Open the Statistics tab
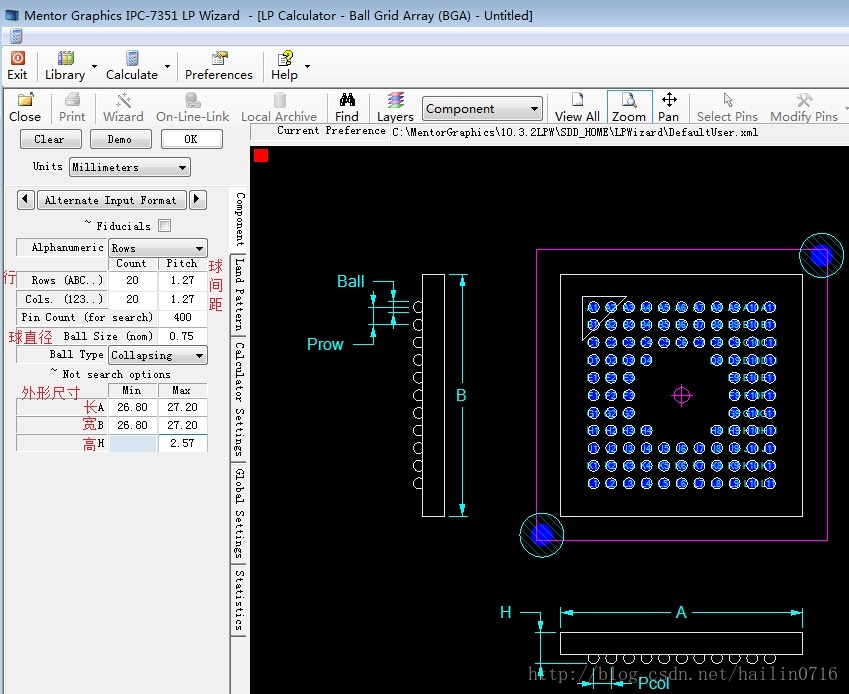Screen dimensions: 849x694 pos(239,600)
